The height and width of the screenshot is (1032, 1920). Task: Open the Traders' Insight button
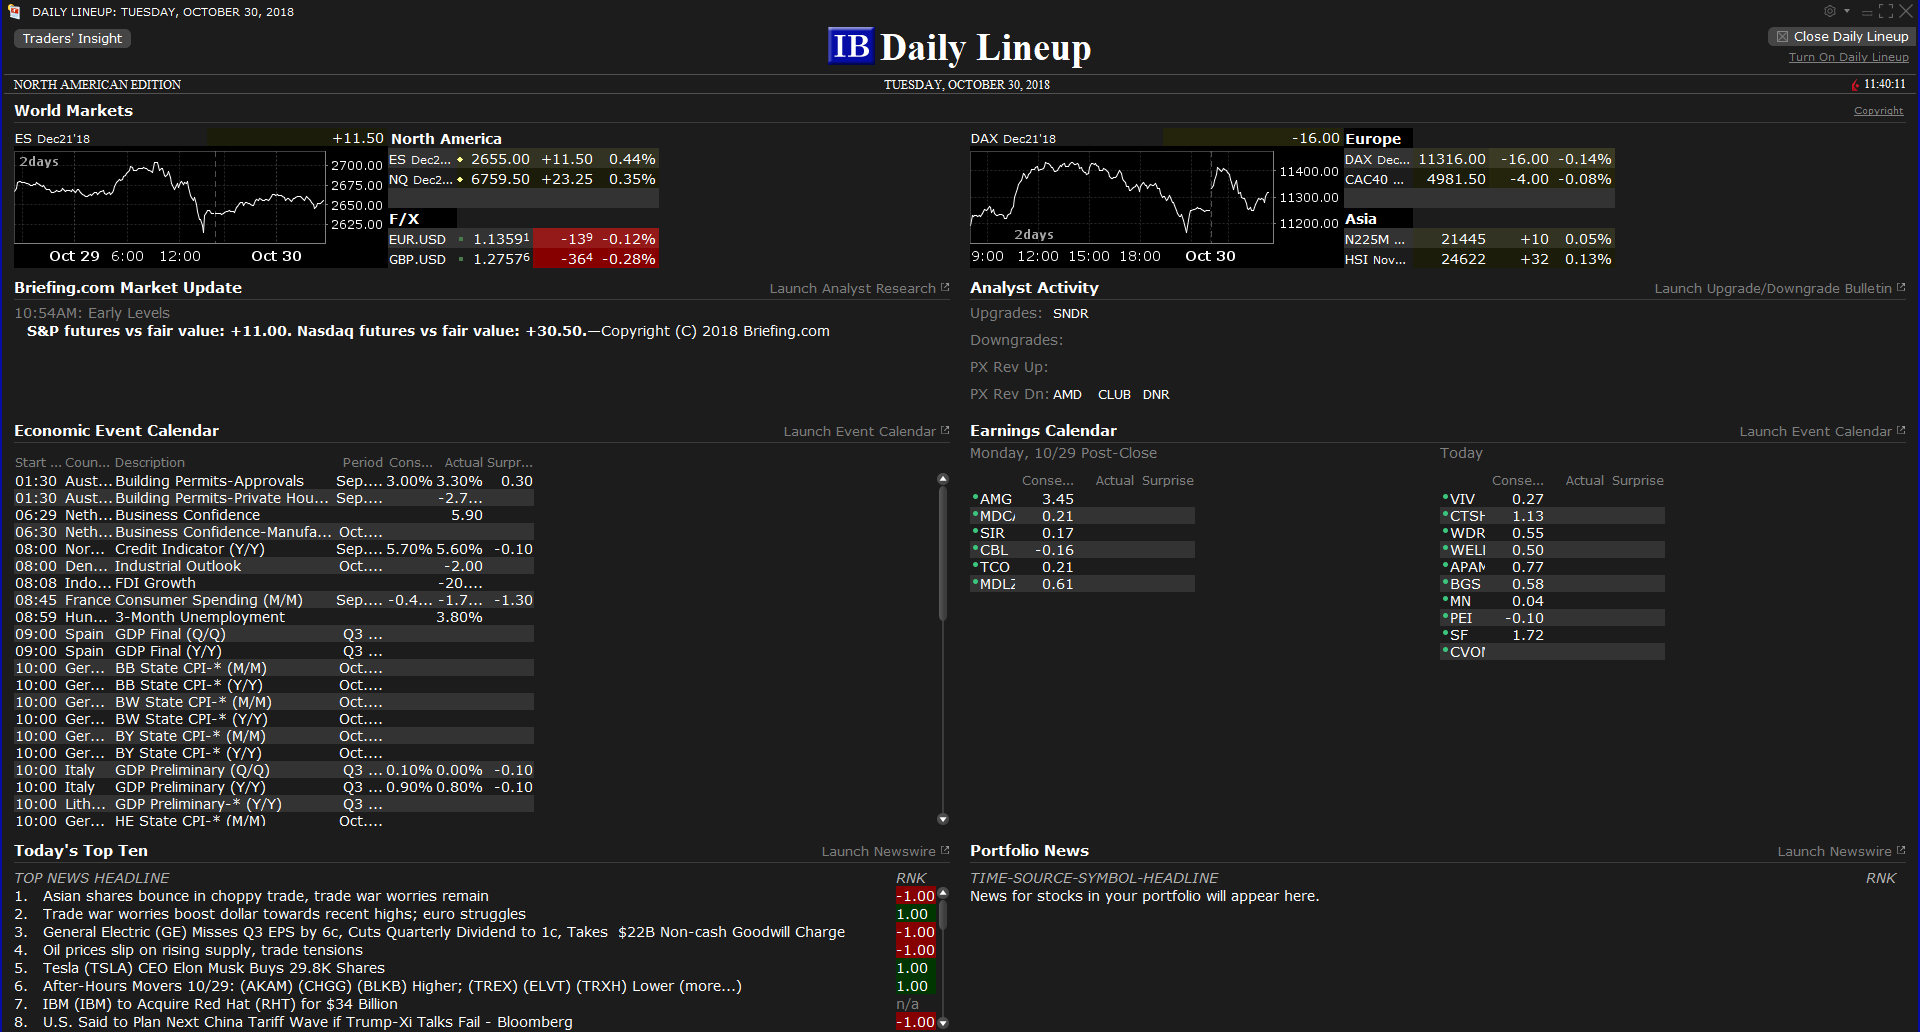click(72, 38)
